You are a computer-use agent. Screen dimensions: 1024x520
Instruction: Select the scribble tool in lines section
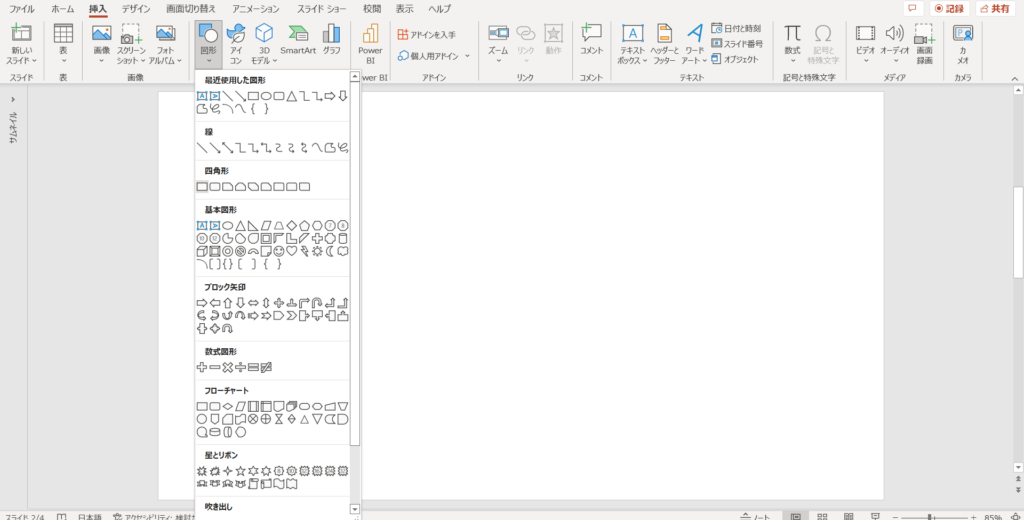tap(343, 148)
